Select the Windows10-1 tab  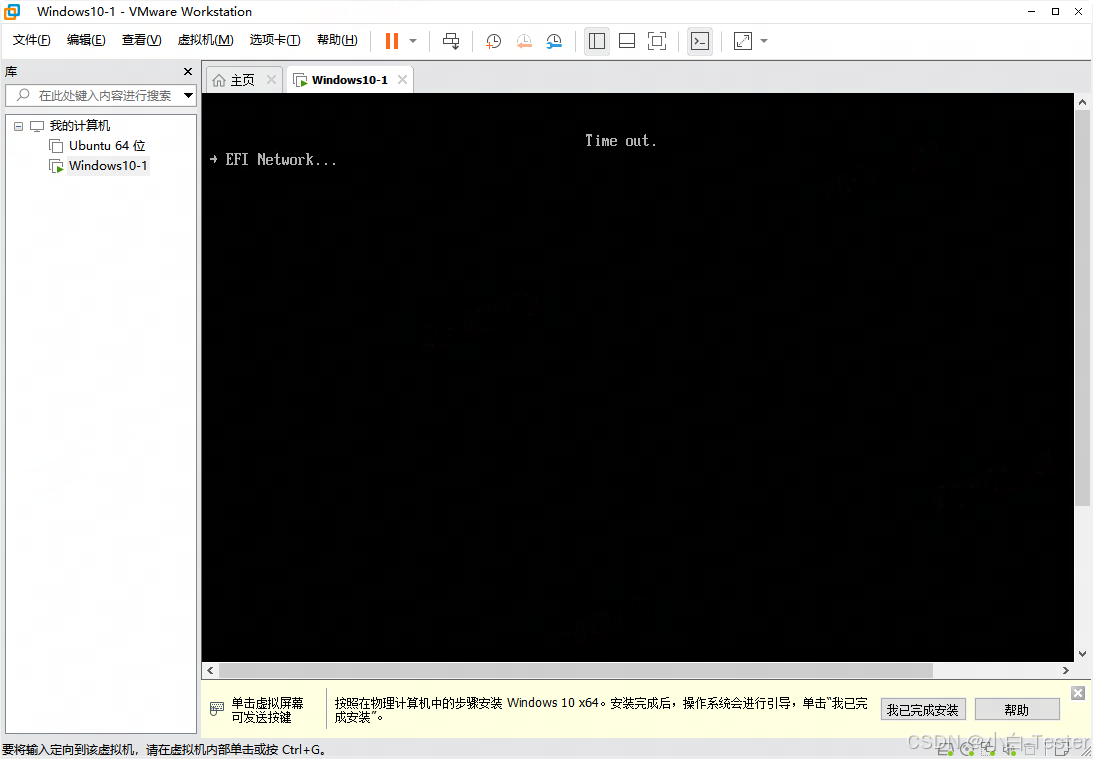[349, 80]
